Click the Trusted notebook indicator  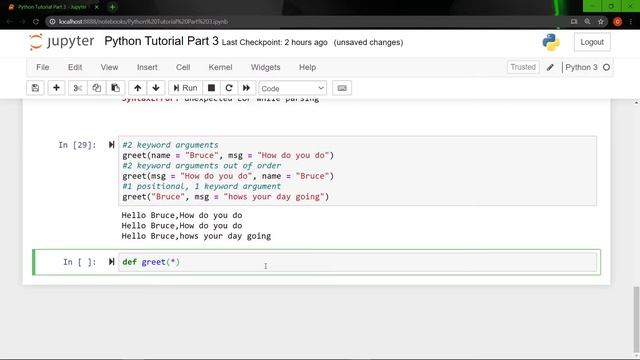click(x=523, y=67)
